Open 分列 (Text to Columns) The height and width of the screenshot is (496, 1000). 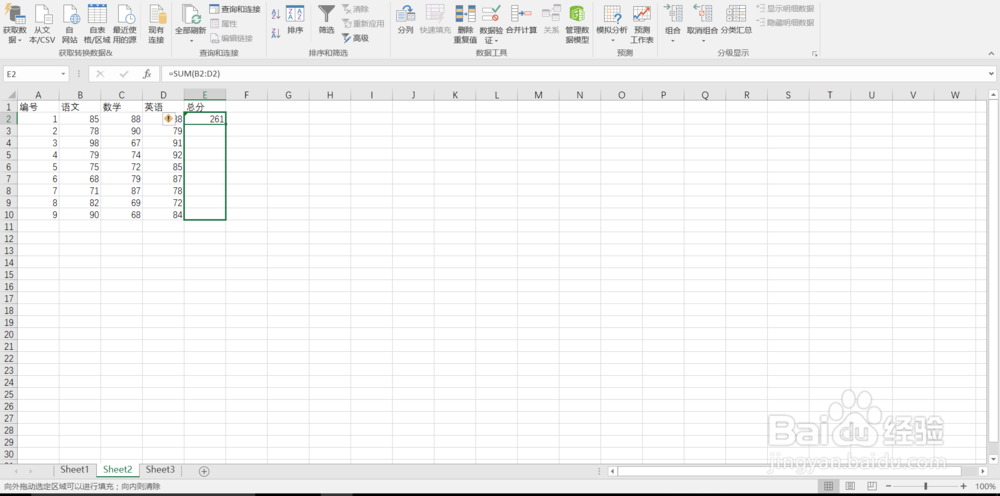point(406,20)
